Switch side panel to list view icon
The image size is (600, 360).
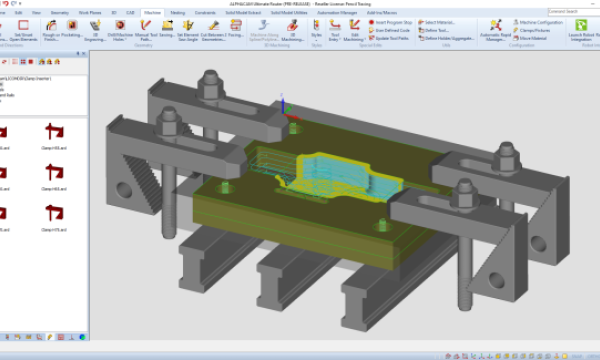click(15, 62)
